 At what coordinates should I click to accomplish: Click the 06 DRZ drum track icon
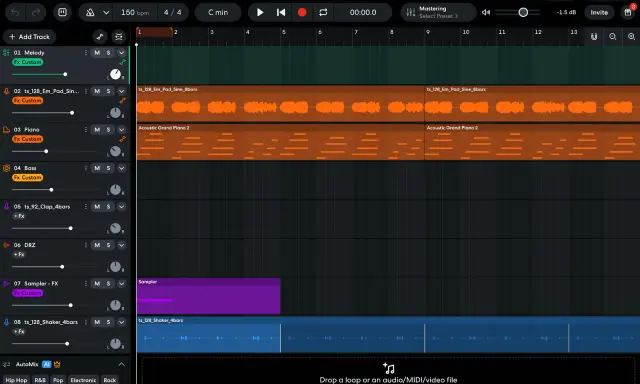point(6,245)
